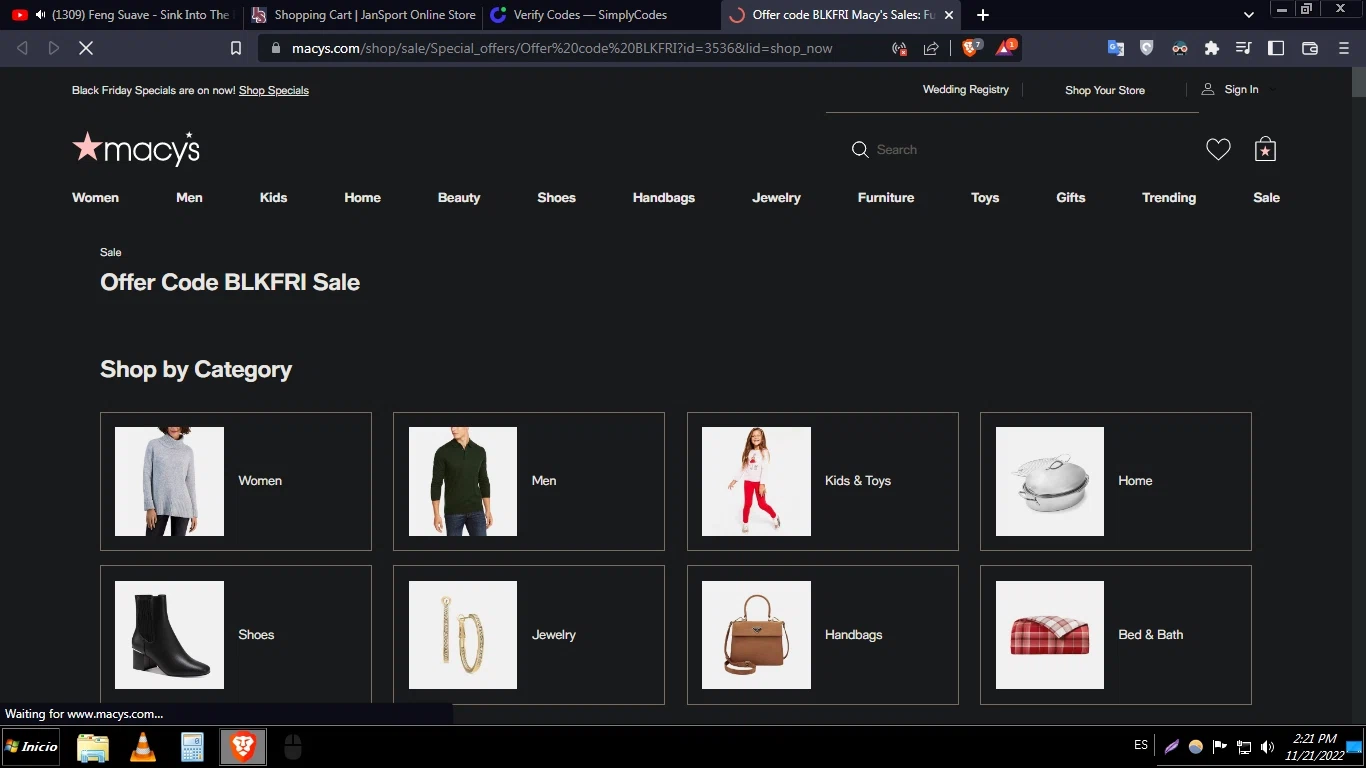Open the Jewelry category card
The image size is (1366, 768).
528,635
